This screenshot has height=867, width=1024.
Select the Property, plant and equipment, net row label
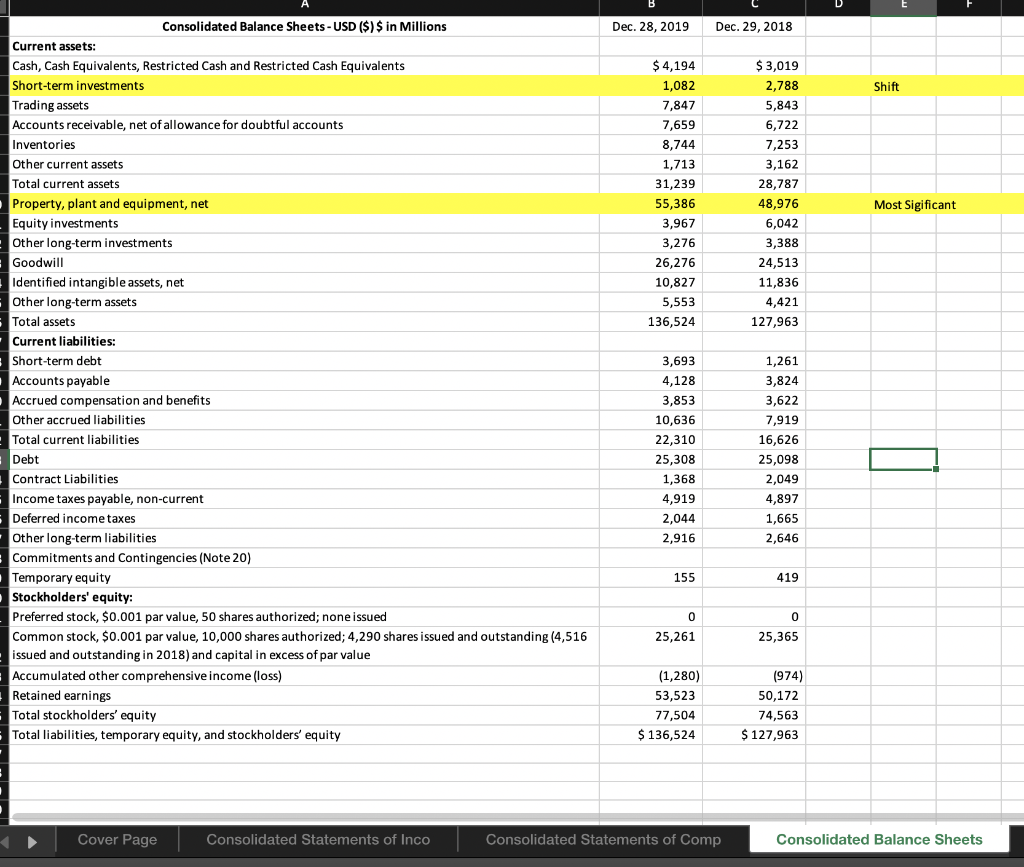click(110, 203)
